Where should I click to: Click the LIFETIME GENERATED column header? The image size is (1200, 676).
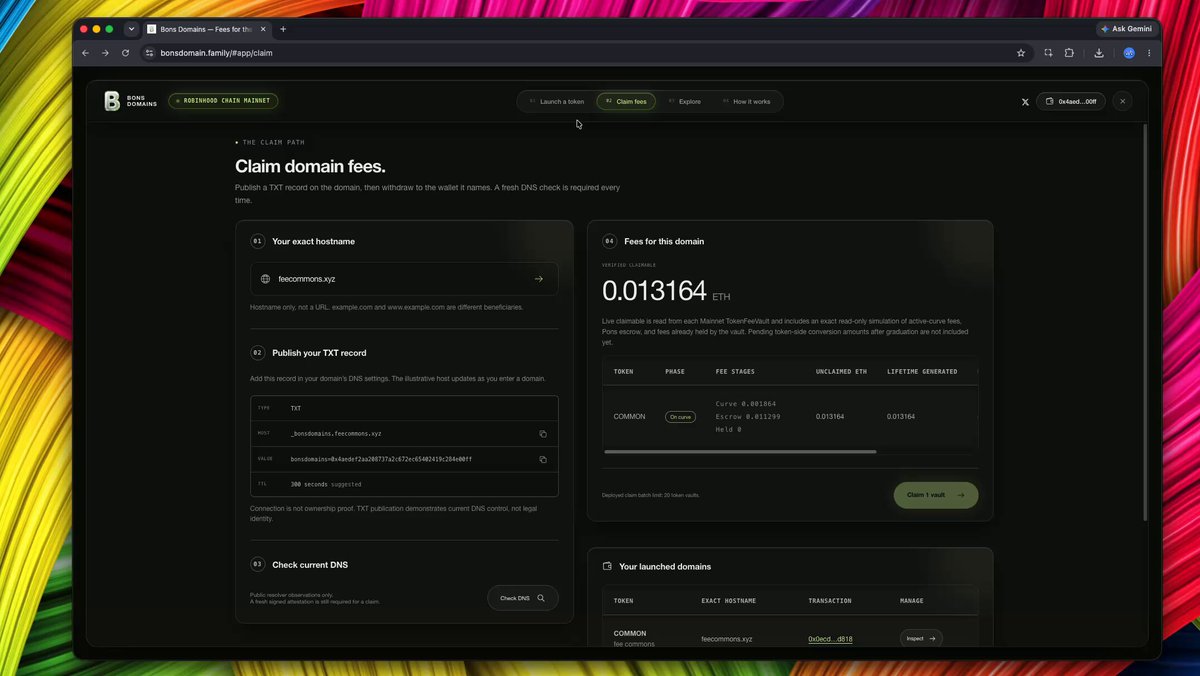click(x=922, y=371)
